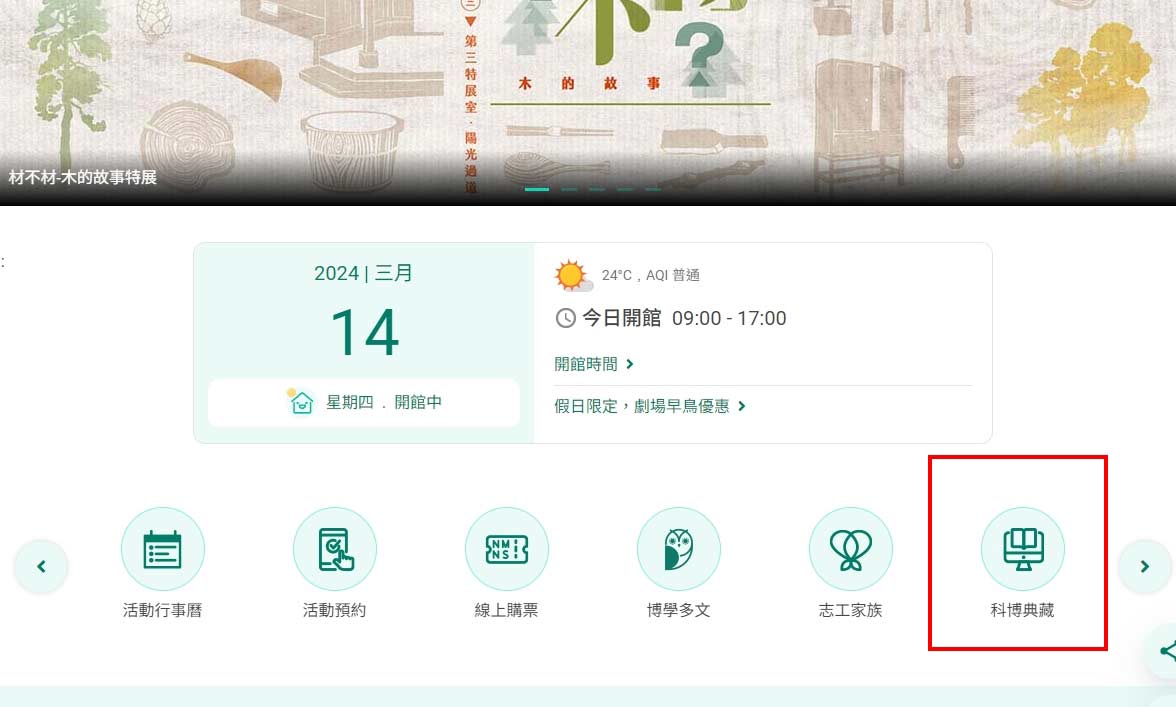Open the 活動預約 reservation icon
Viewport: 1176px width, 707px height.
(334, 550)
